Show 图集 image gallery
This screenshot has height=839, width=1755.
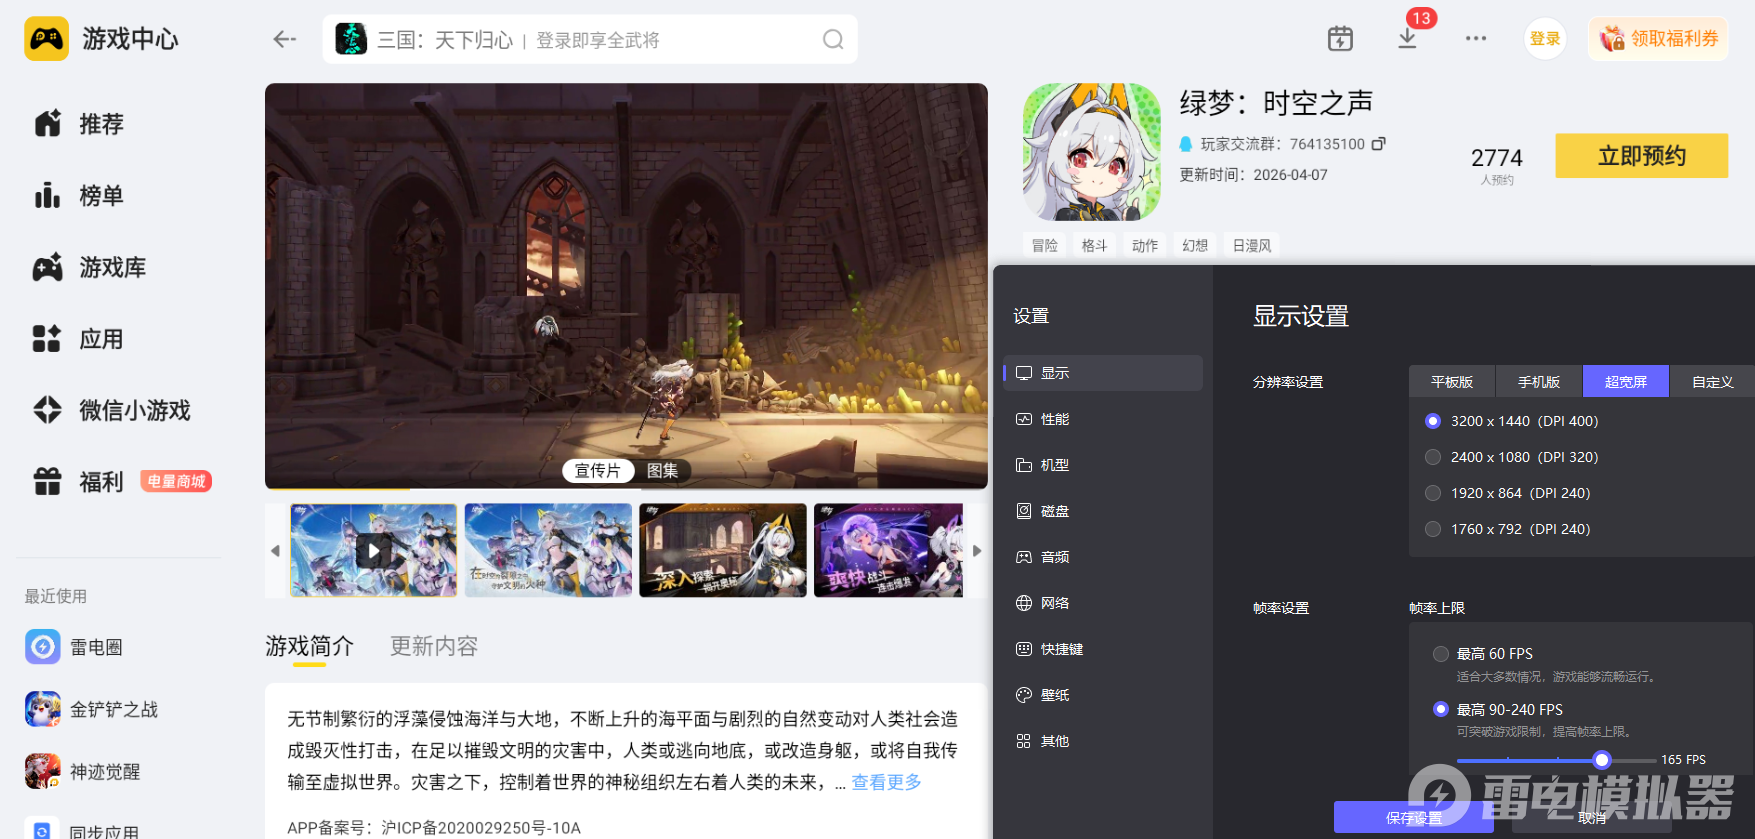coord(662,471)
